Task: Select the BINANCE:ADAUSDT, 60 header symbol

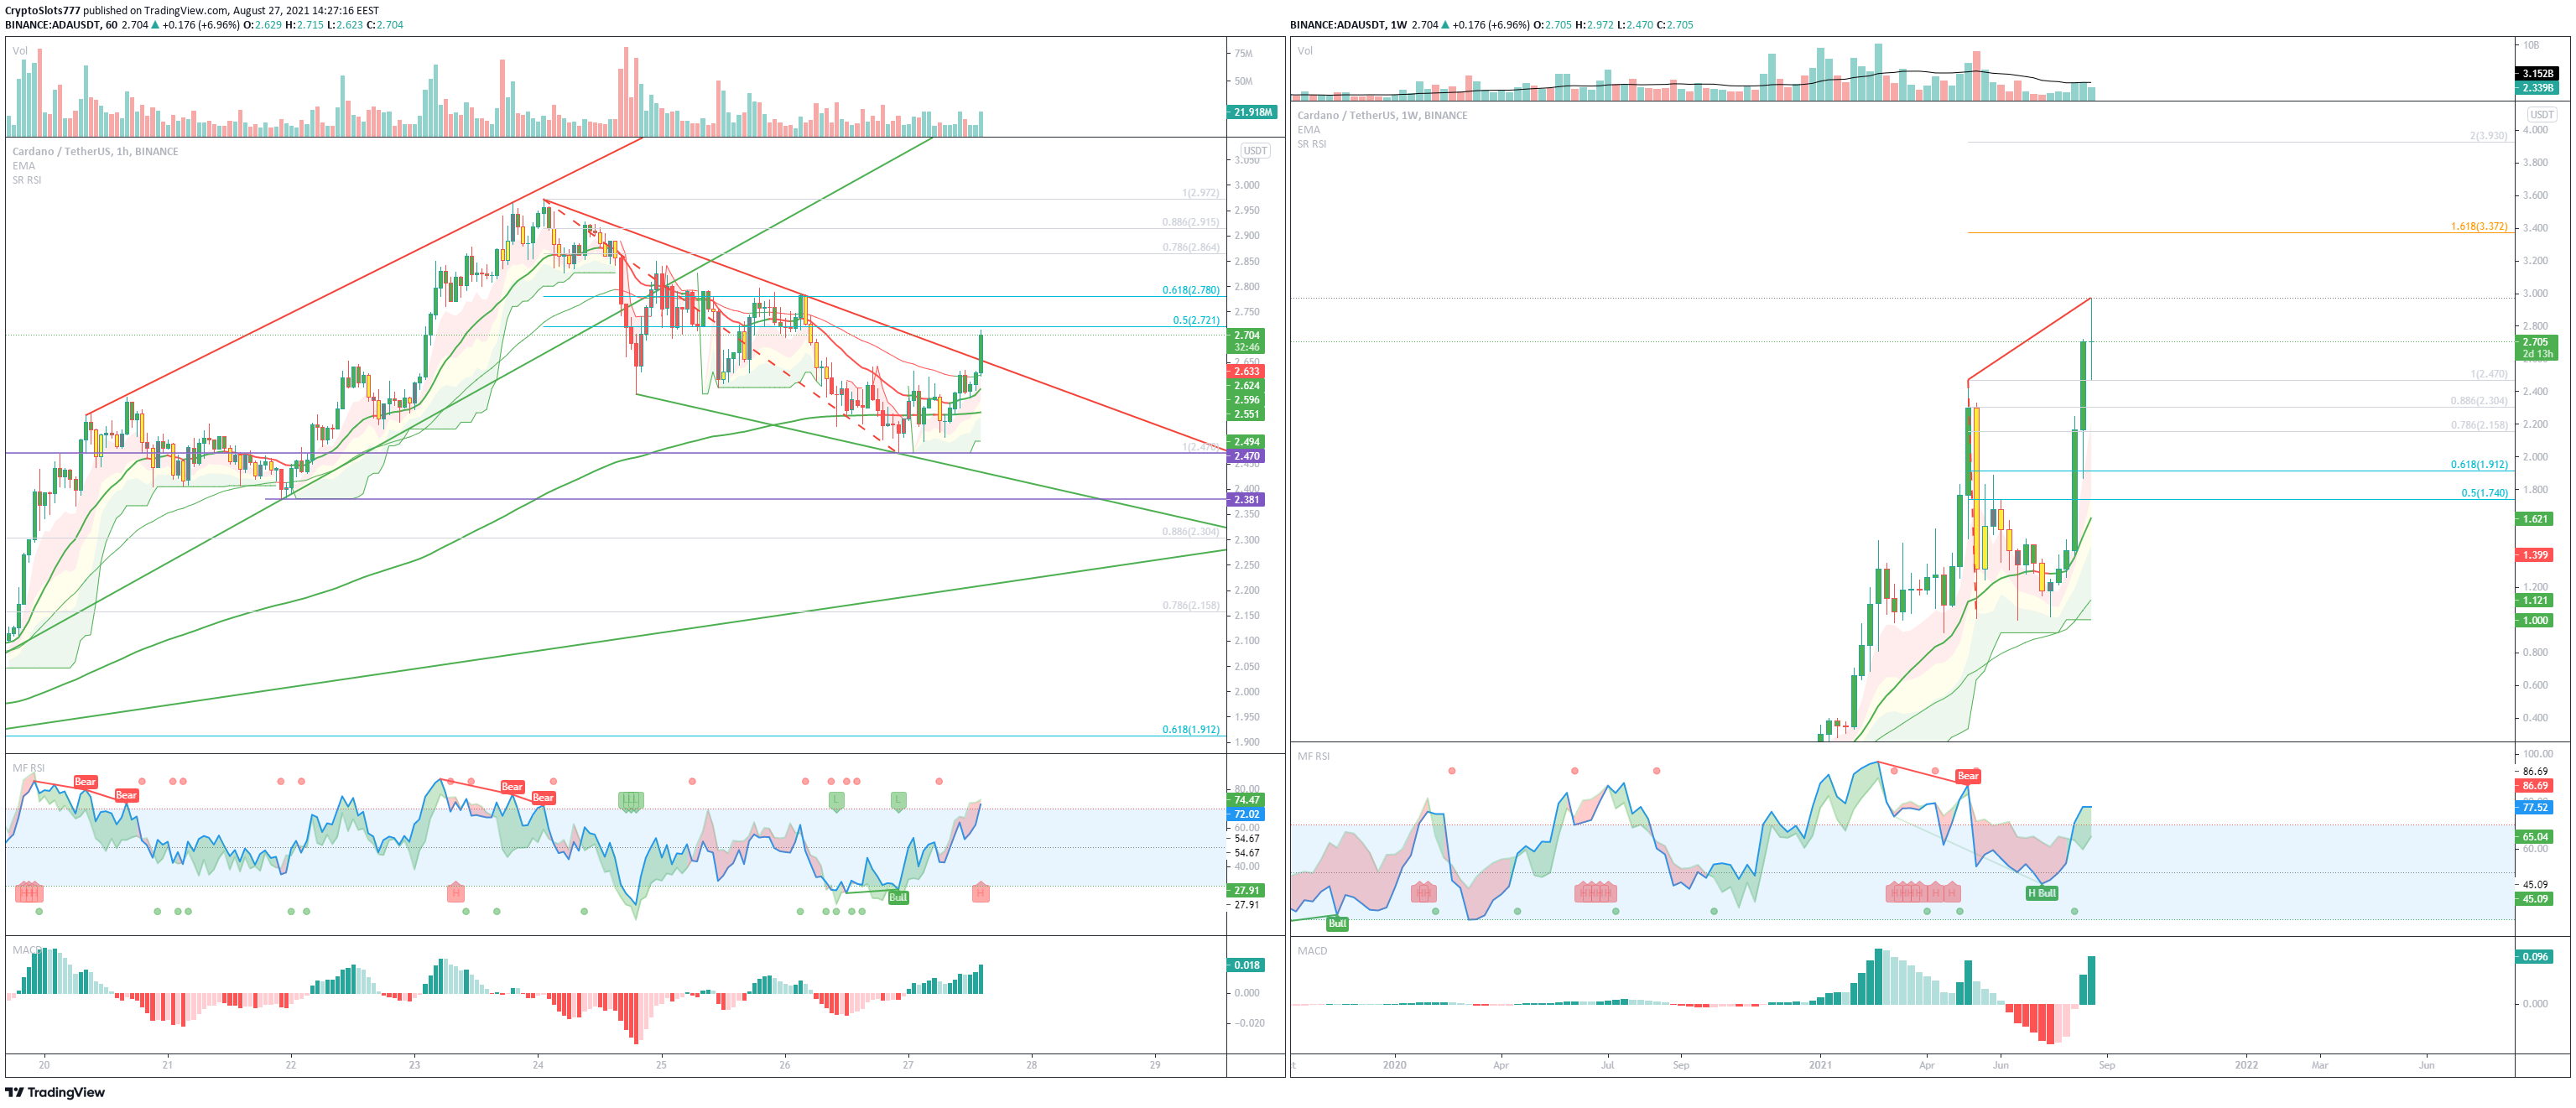Action: point(61,25)
